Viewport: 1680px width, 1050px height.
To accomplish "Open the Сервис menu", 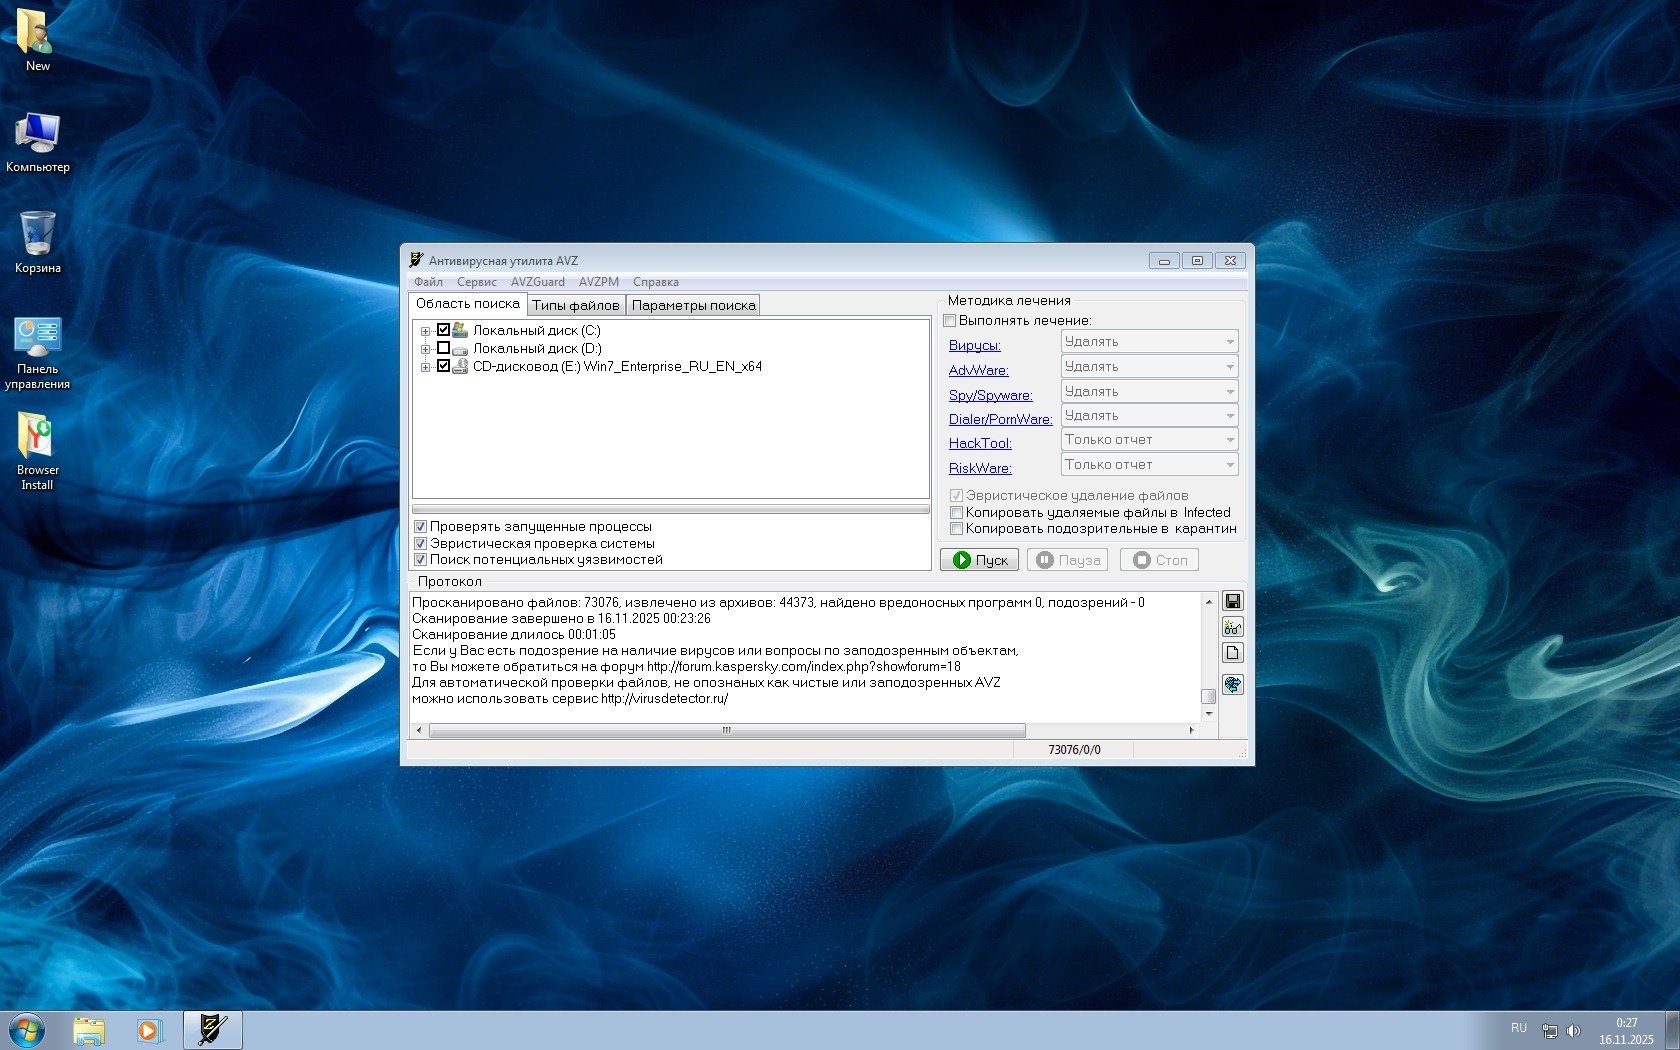I will click(x=476, y=282).
